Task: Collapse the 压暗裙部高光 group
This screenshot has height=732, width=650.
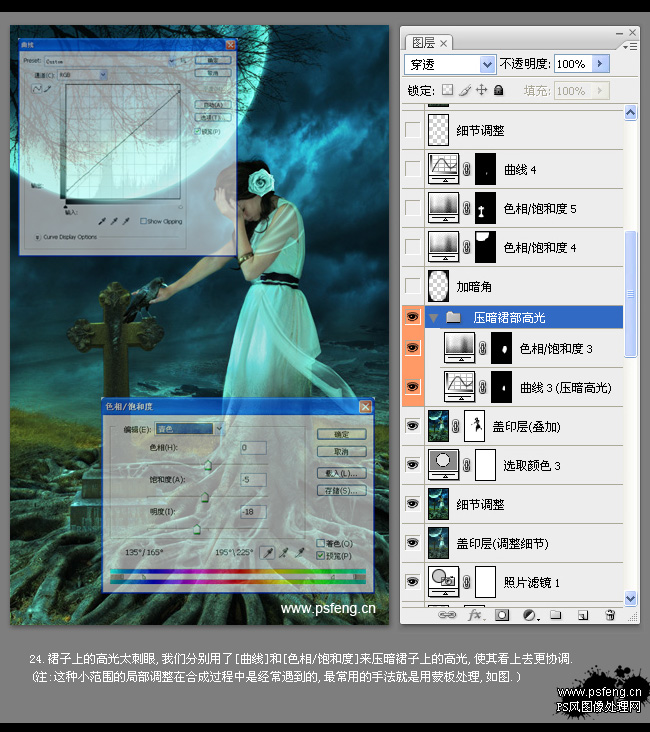Action: (x=434, y=318)
